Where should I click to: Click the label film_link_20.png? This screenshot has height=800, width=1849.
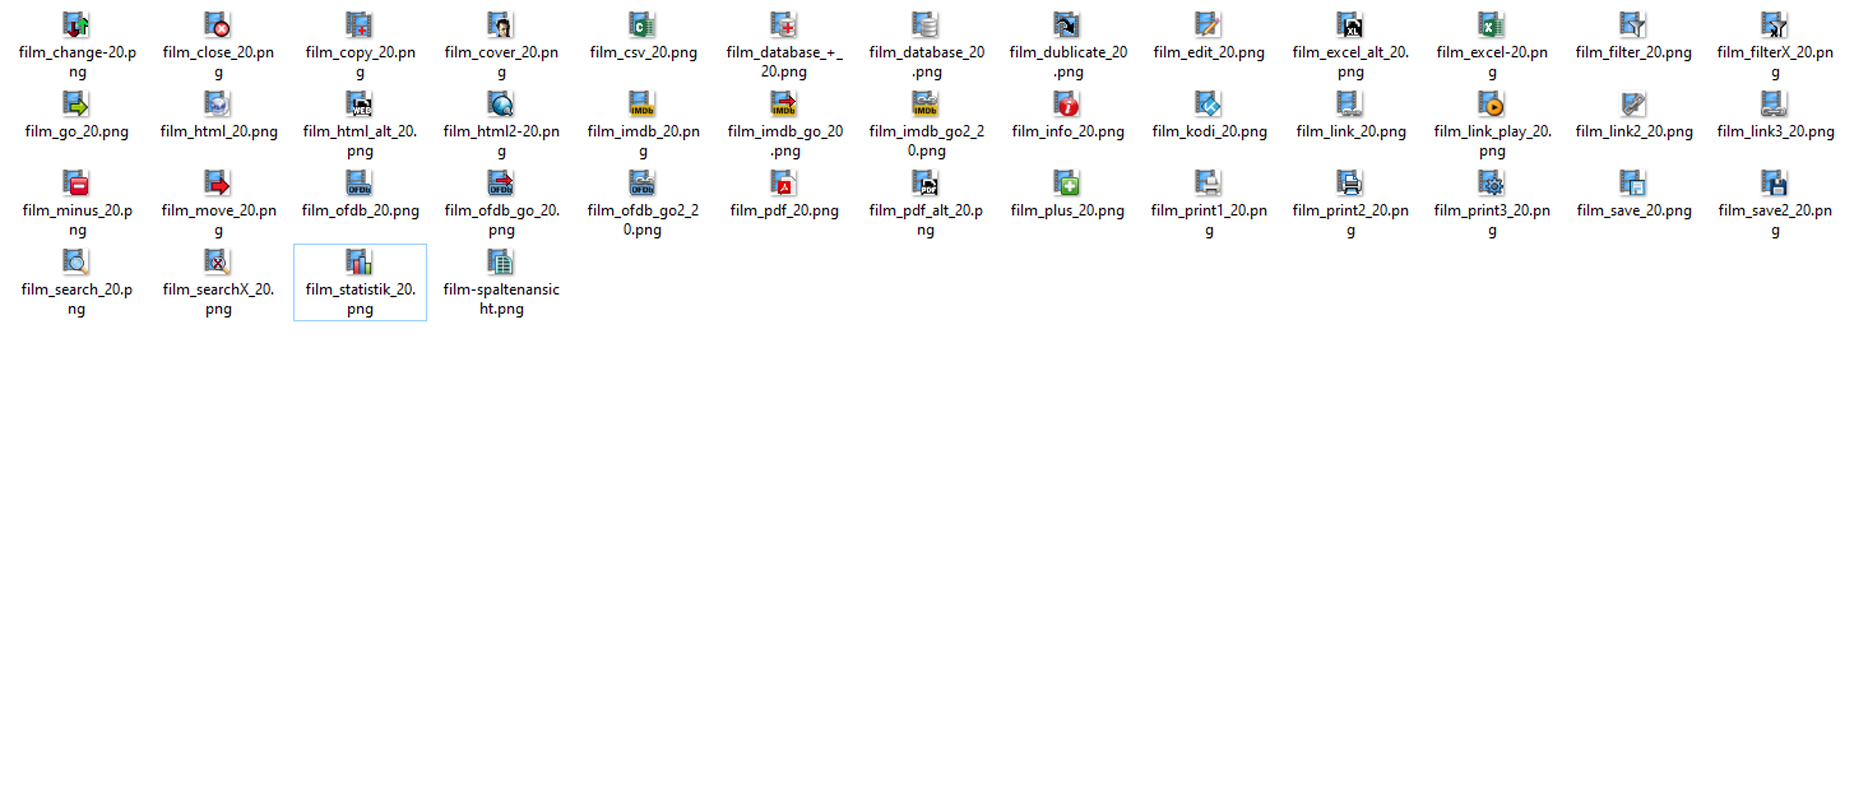[1351, 131]
